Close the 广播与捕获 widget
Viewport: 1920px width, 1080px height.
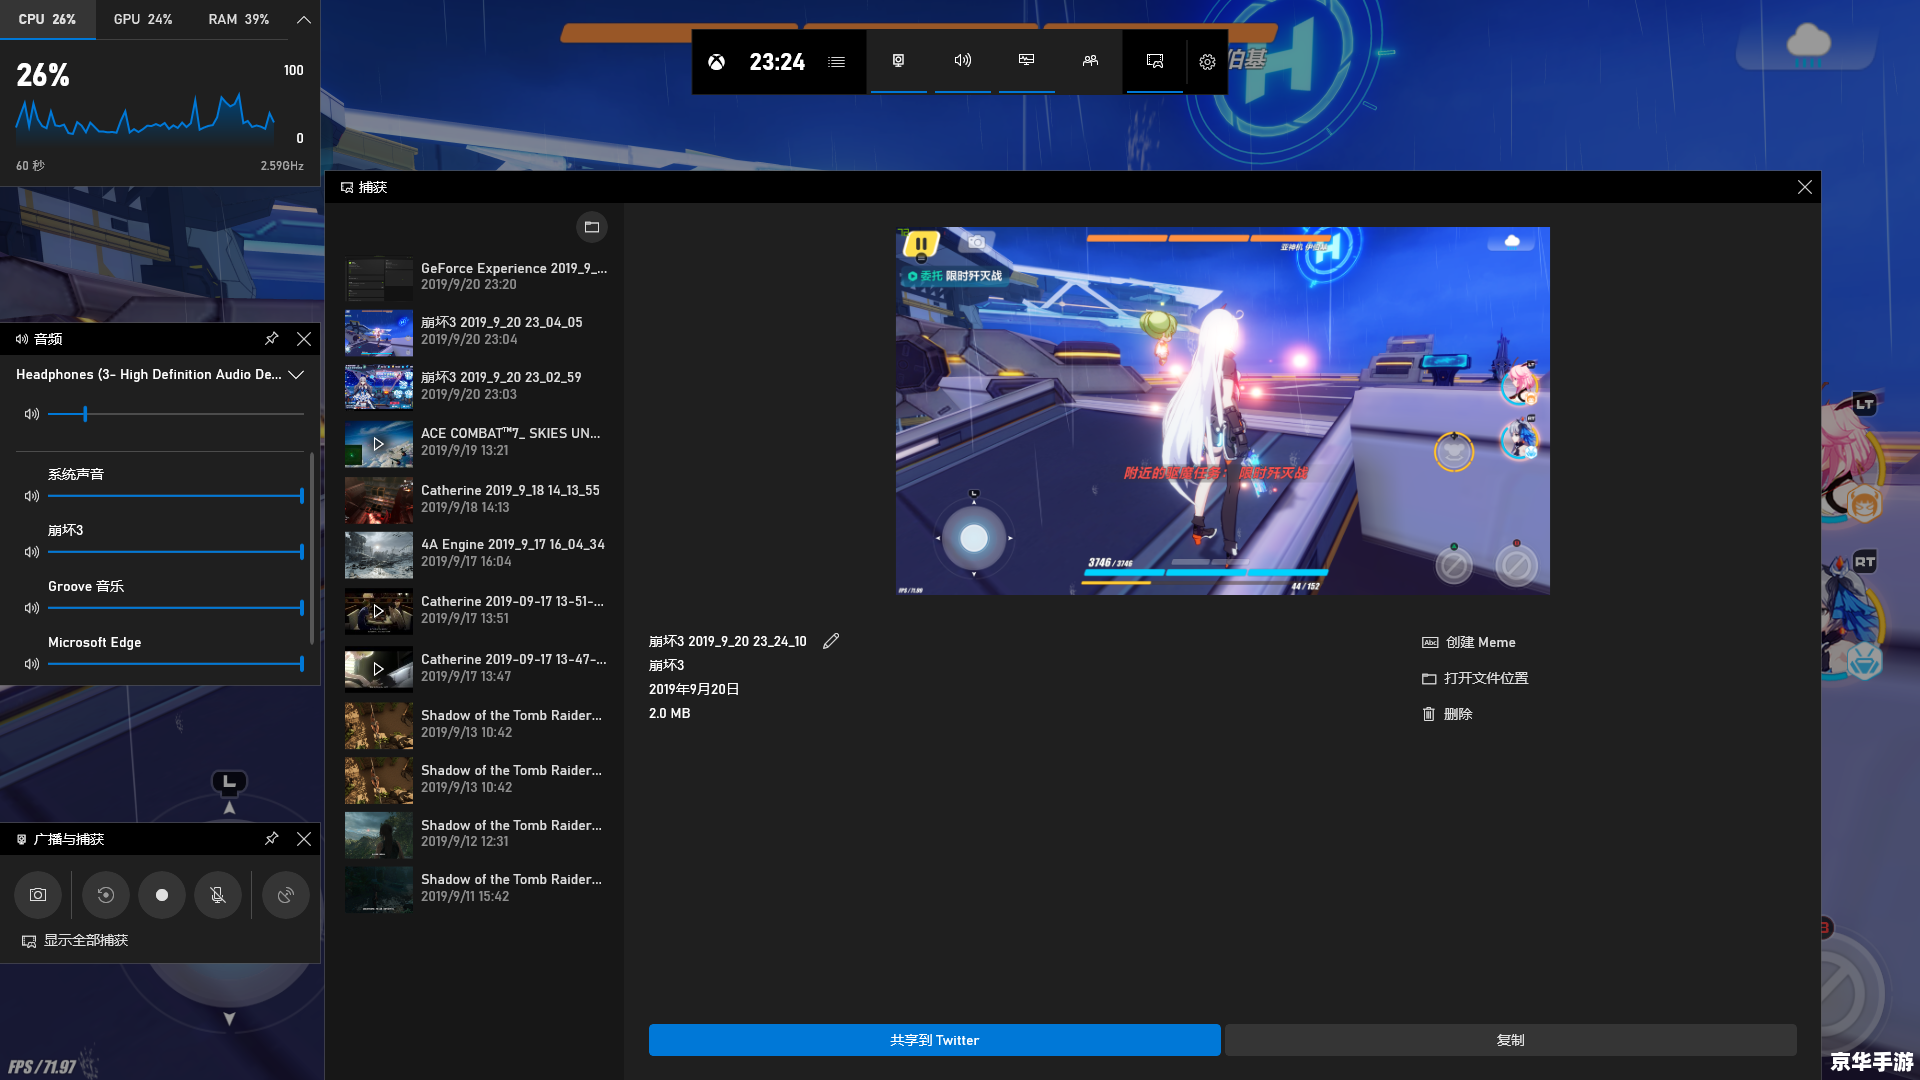(304, 839)
